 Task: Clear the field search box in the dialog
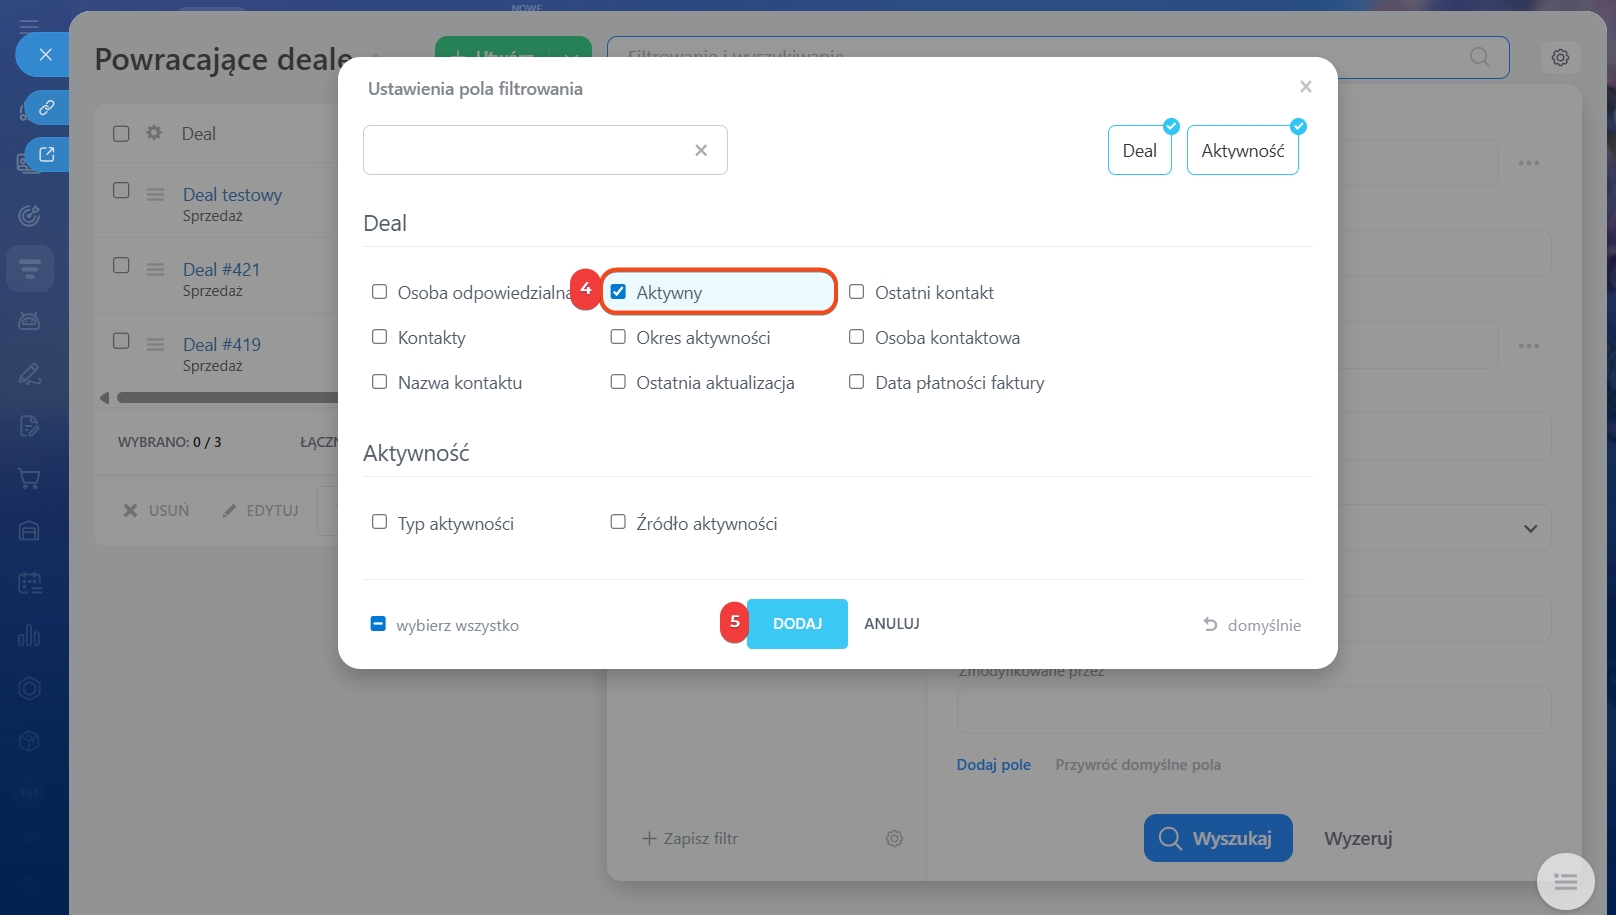click(x=701, y=150)
